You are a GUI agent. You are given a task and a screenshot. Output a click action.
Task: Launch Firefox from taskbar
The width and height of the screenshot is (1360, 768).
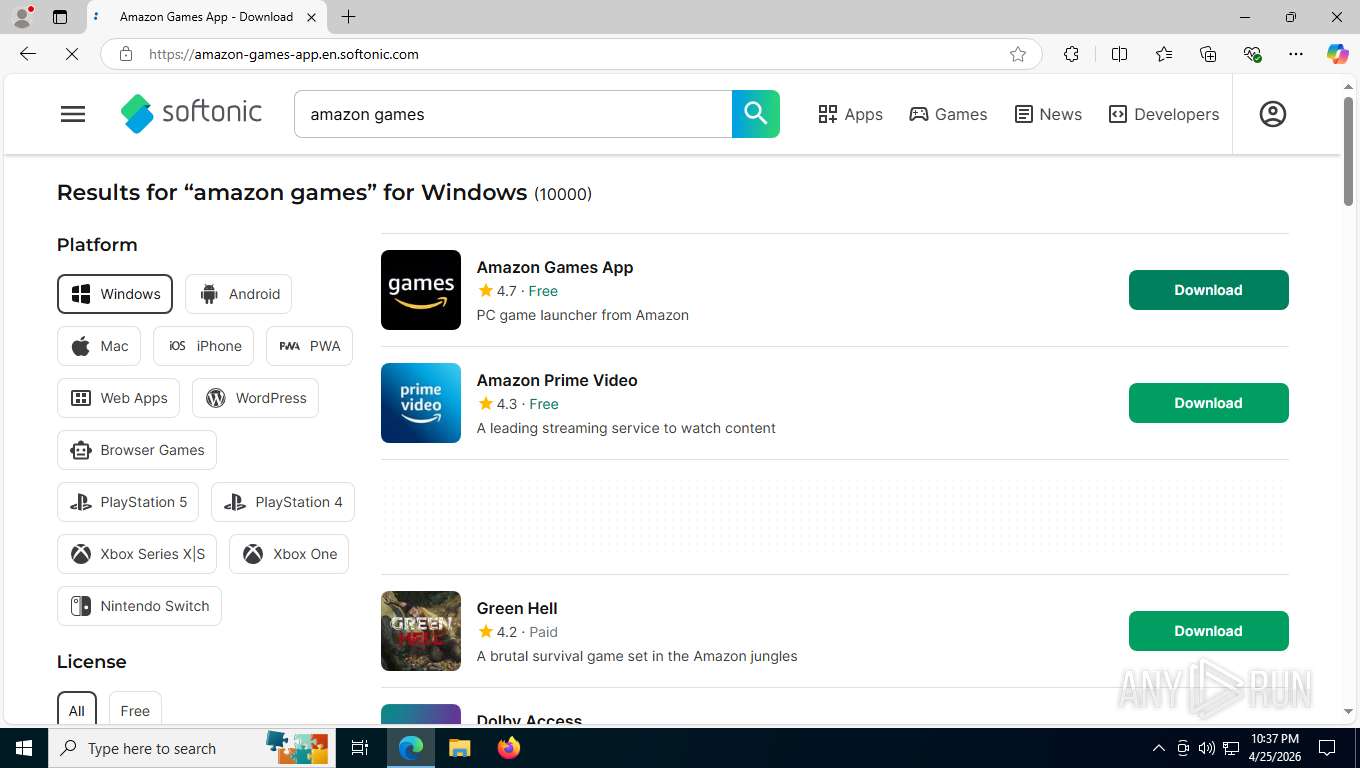[509, 748]
